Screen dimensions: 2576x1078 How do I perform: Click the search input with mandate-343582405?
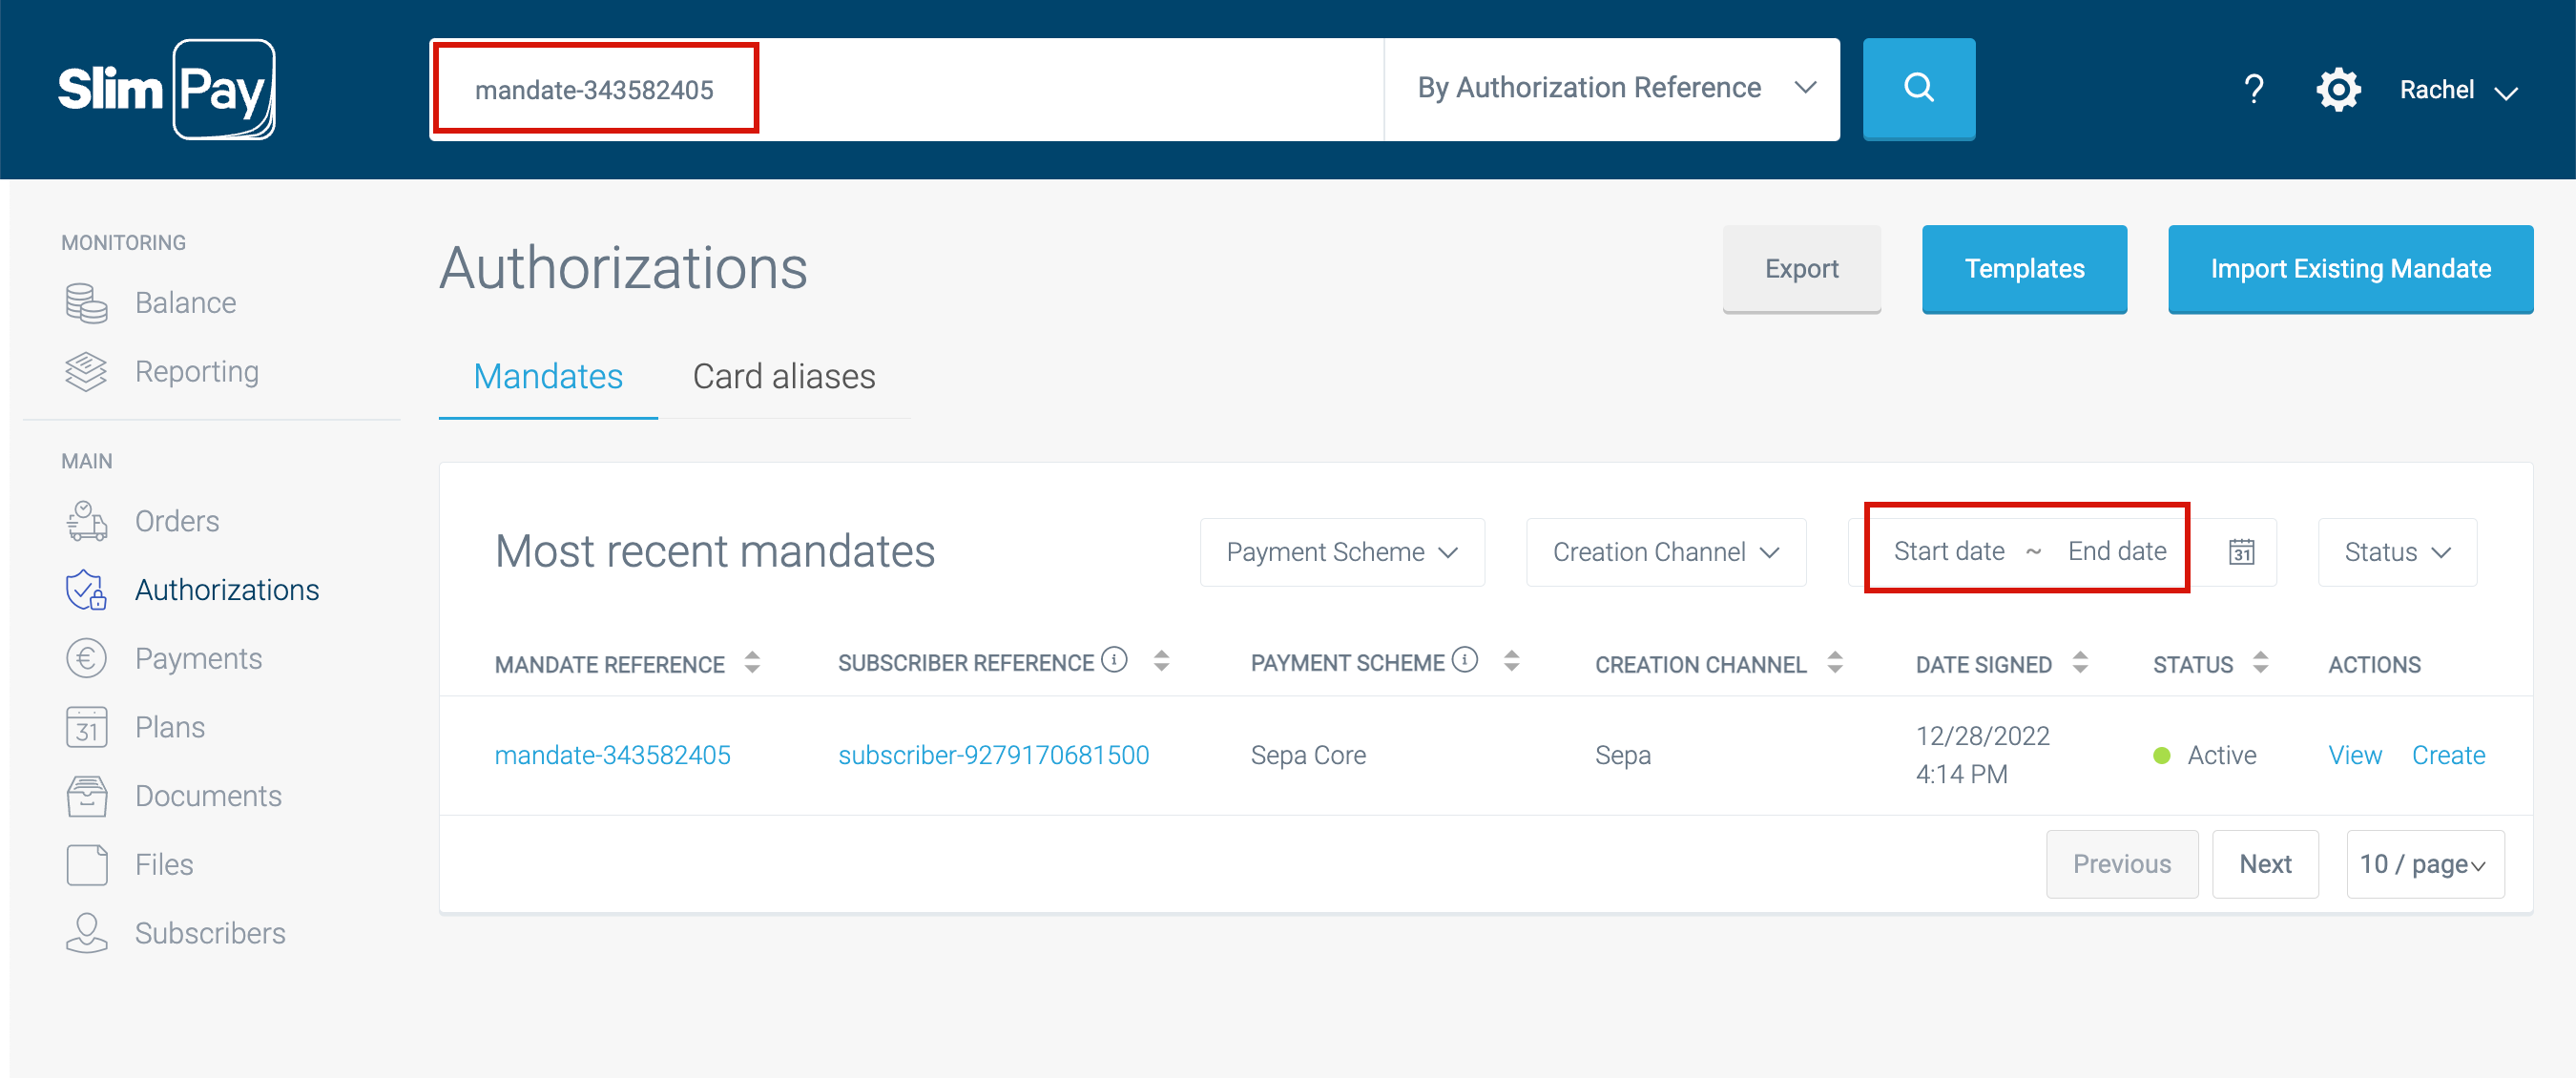coord(906,89)
